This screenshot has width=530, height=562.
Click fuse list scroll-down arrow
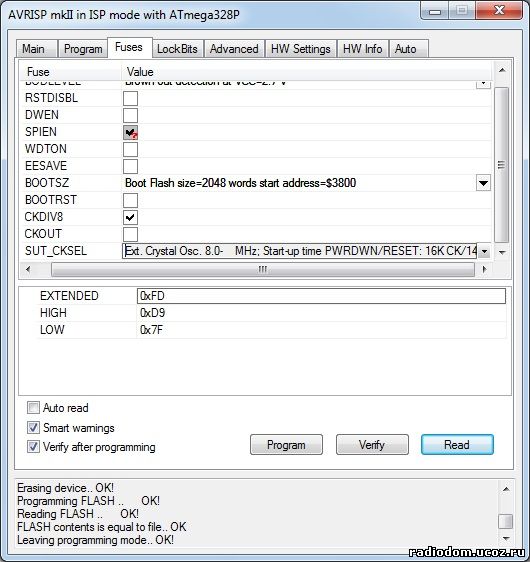click(x=502, y=252)
